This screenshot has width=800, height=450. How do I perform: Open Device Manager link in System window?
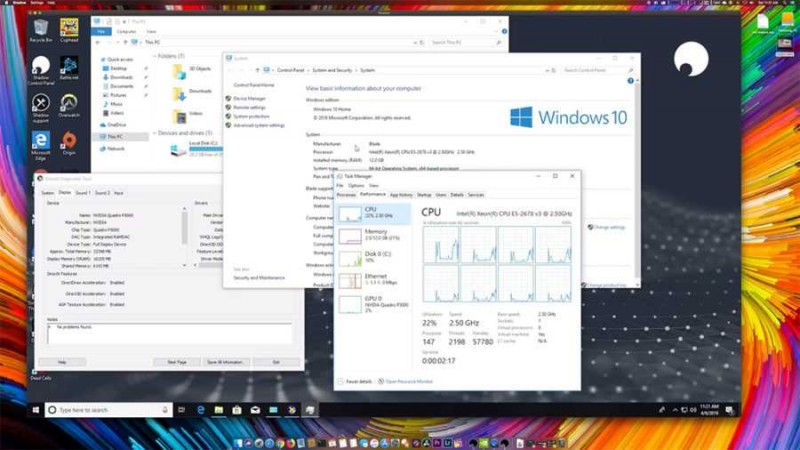[249, 98]
